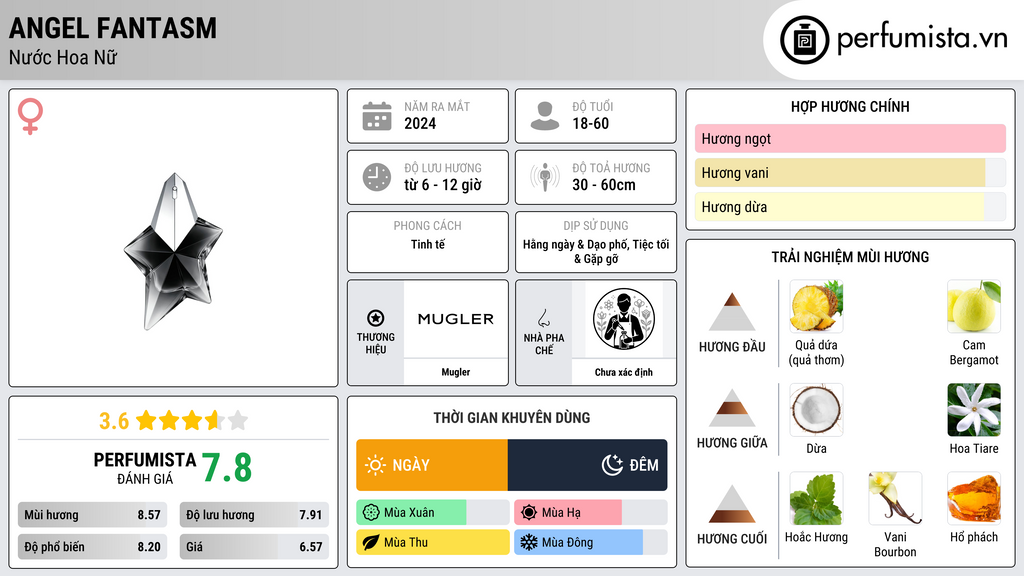
Task: Click the flower icon next to Mùa Xuân
Action: point(371,513)
